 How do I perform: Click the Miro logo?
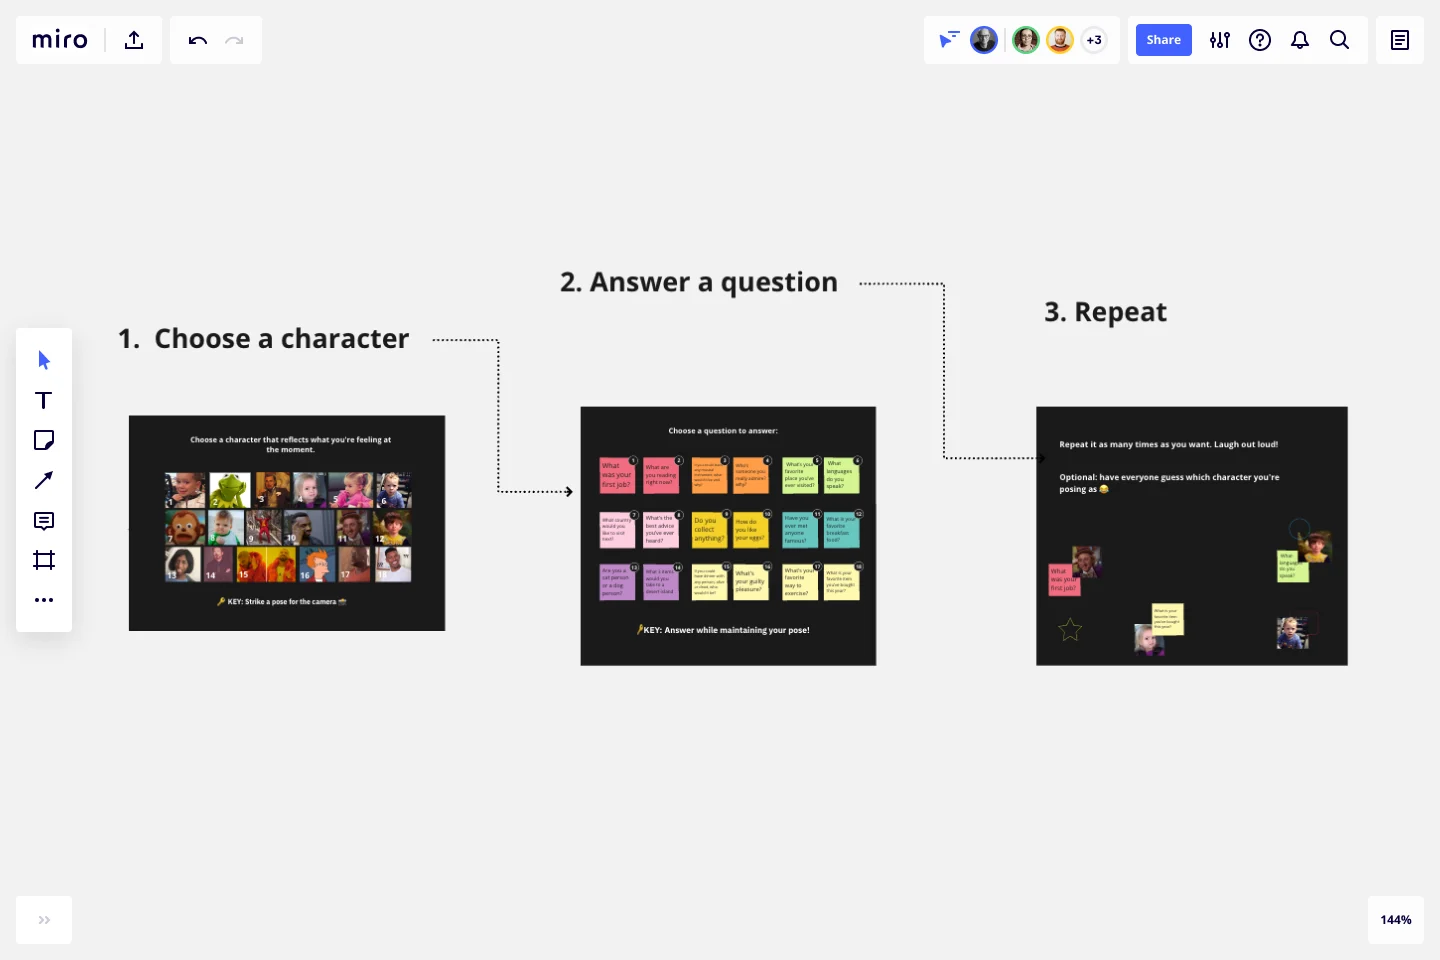(60, 40)
